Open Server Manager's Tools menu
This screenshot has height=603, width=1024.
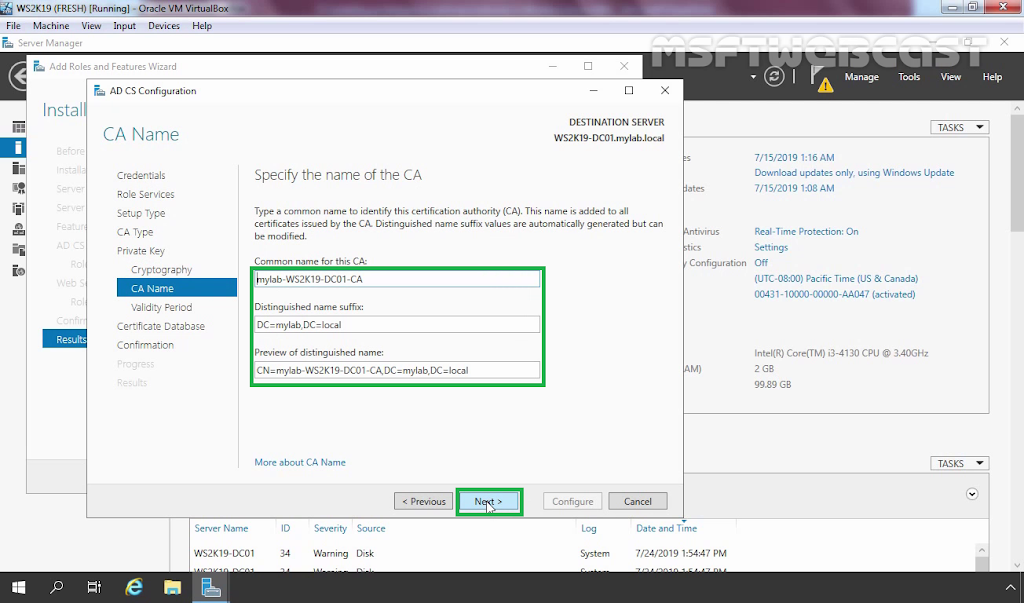click(x=909, y=76)
